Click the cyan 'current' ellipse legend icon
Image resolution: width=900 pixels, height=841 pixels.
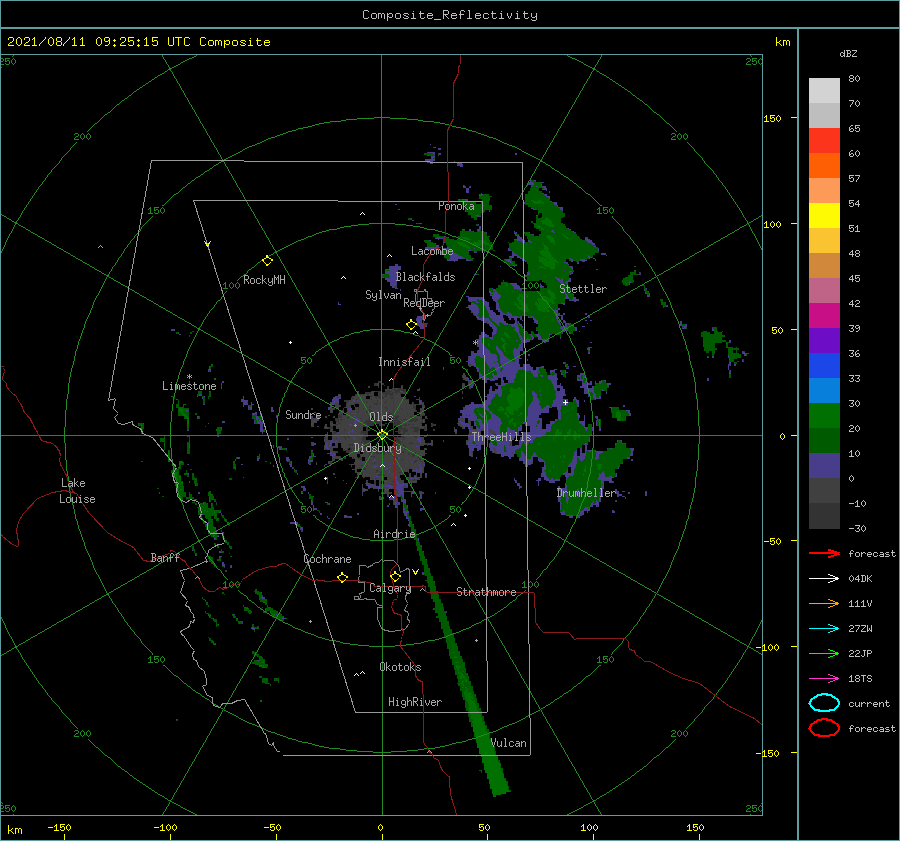pyautogui.click(x=824, y=703)
